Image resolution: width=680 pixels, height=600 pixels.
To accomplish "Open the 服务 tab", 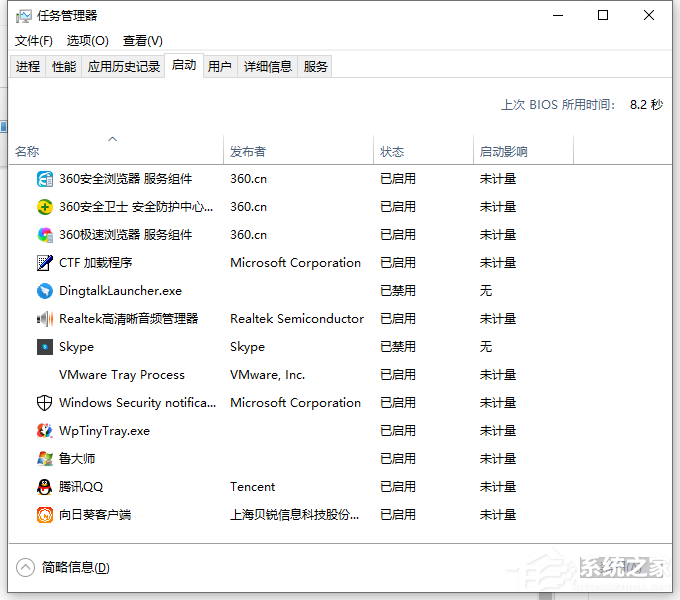I will (x=316, y=67).
